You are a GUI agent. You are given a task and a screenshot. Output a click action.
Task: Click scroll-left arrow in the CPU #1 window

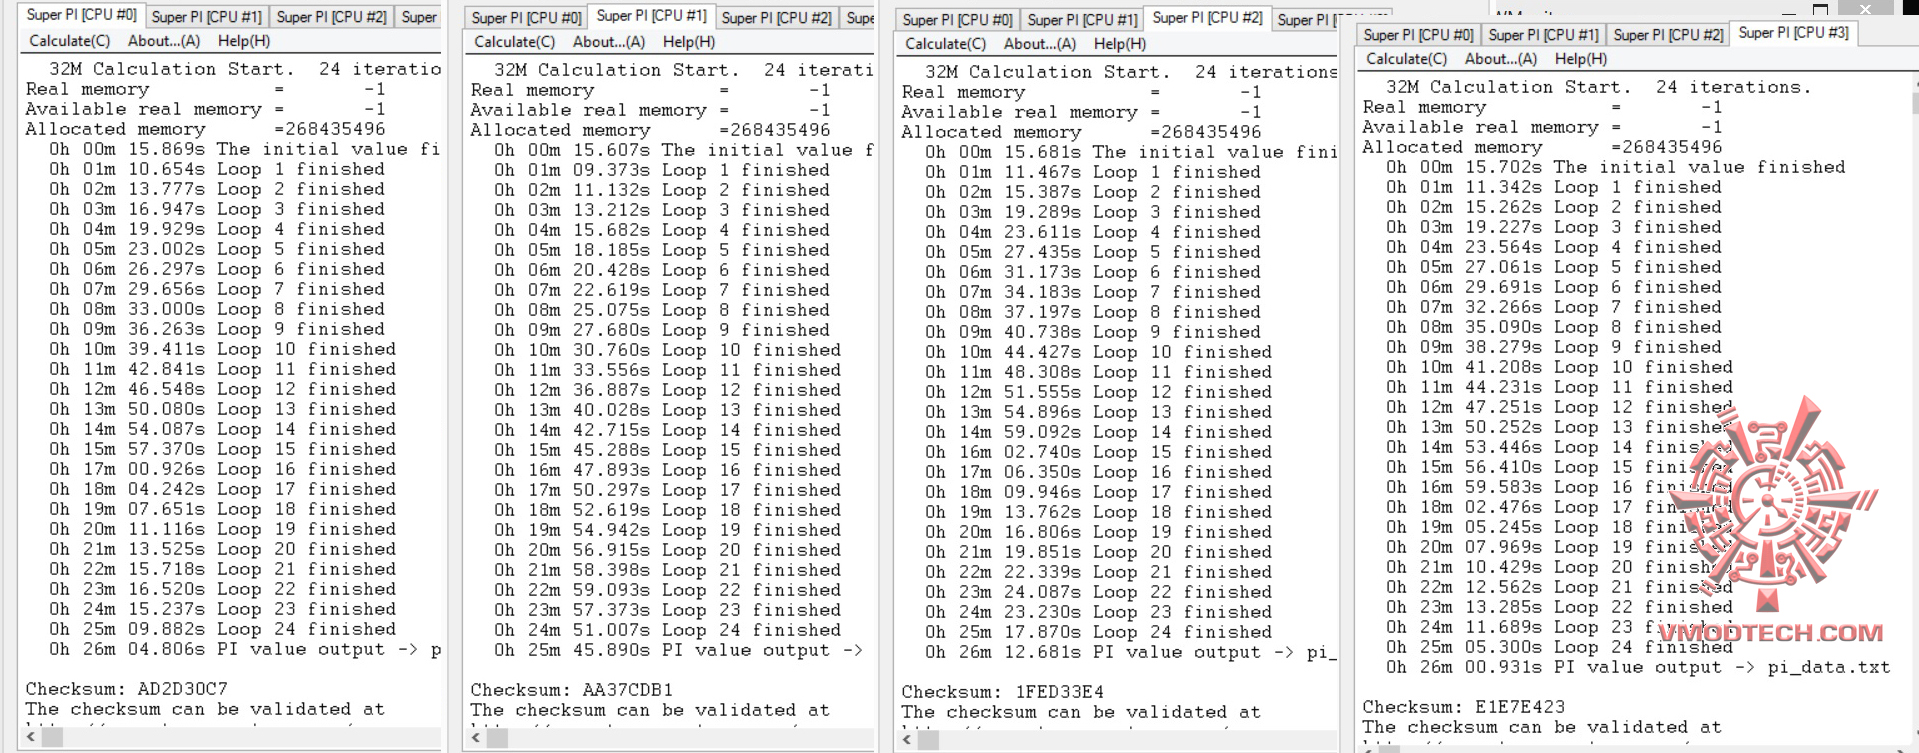point(475,738)
